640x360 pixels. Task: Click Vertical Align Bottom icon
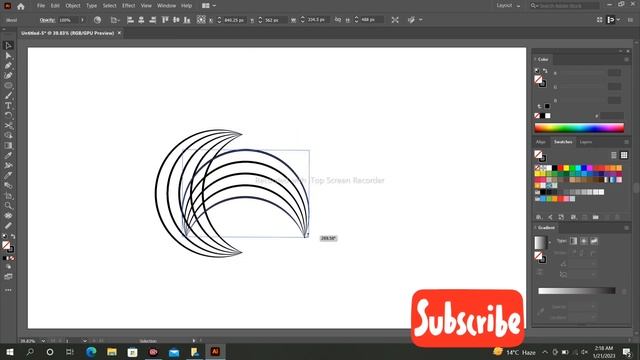pyautogui.click(x=187, y=20)
